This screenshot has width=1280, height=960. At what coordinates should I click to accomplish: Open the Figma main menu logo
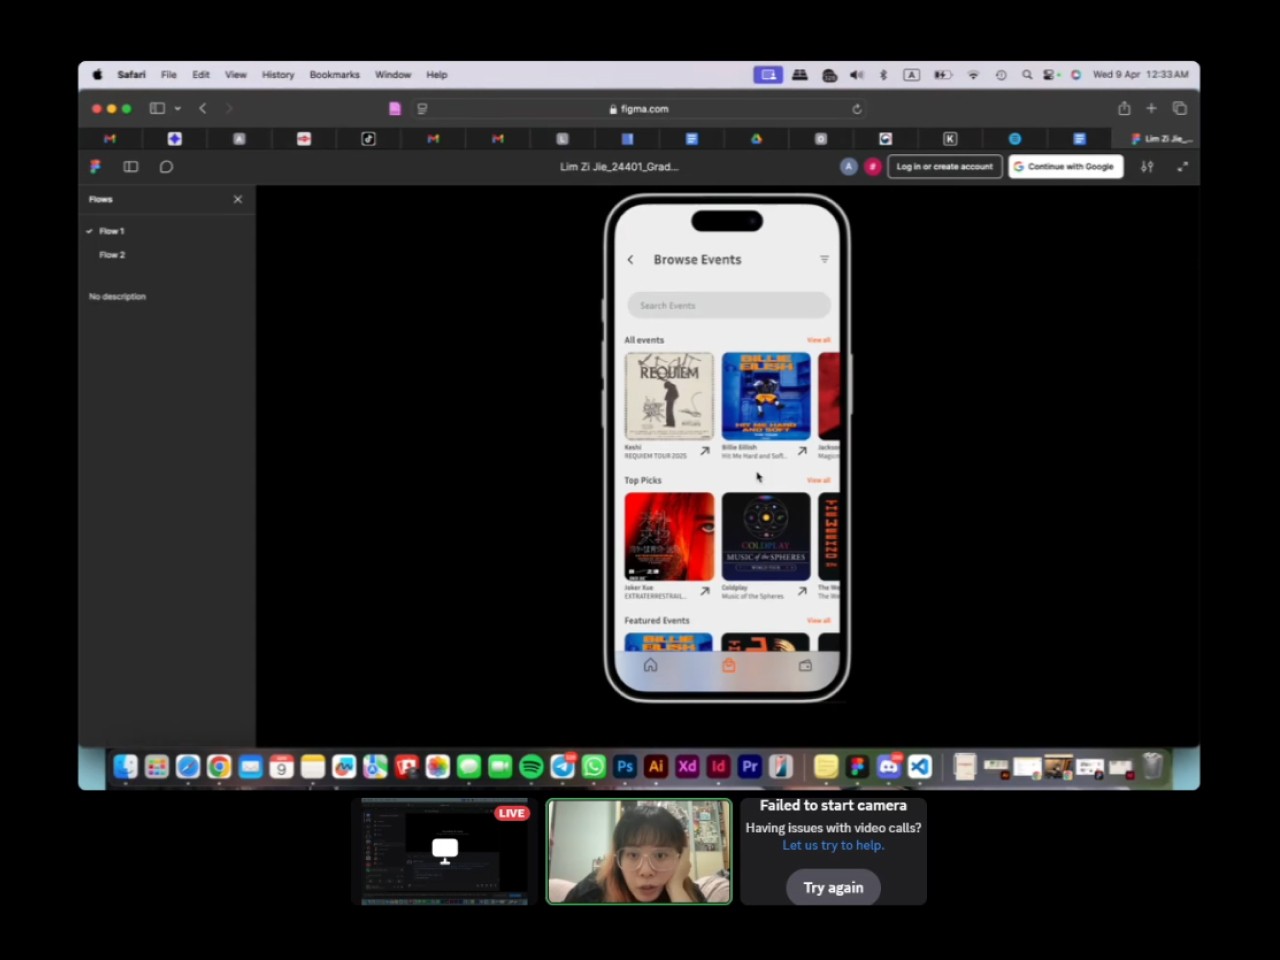(96, 167)
